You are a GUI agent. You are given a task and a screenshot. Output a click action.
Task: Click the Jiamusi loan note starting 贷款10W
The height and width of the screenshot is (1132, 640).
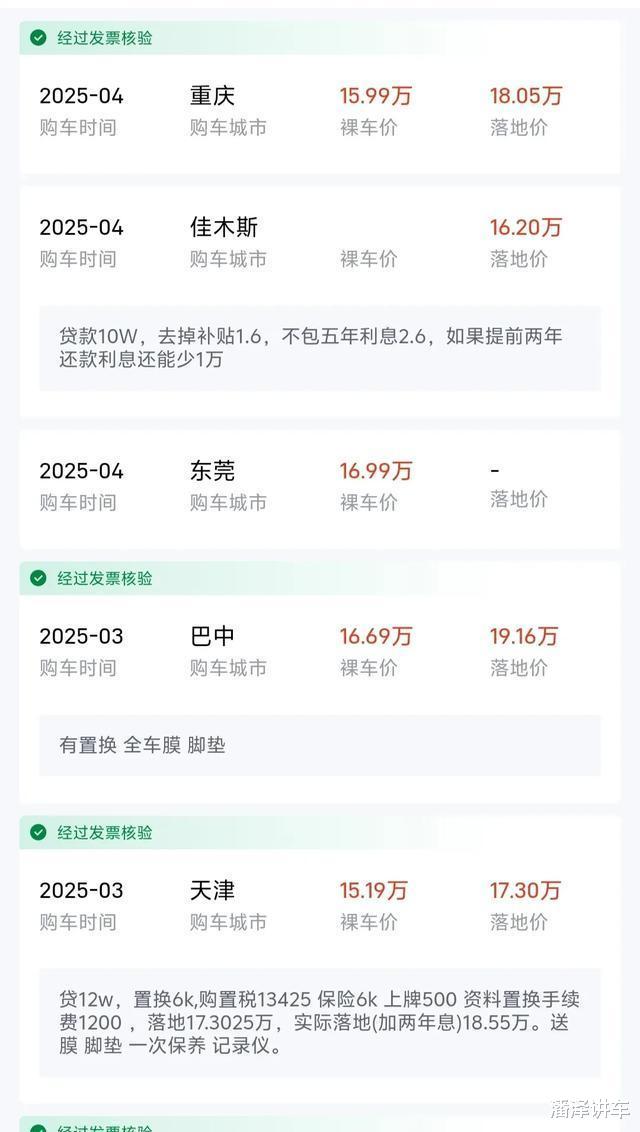(310, 347)
